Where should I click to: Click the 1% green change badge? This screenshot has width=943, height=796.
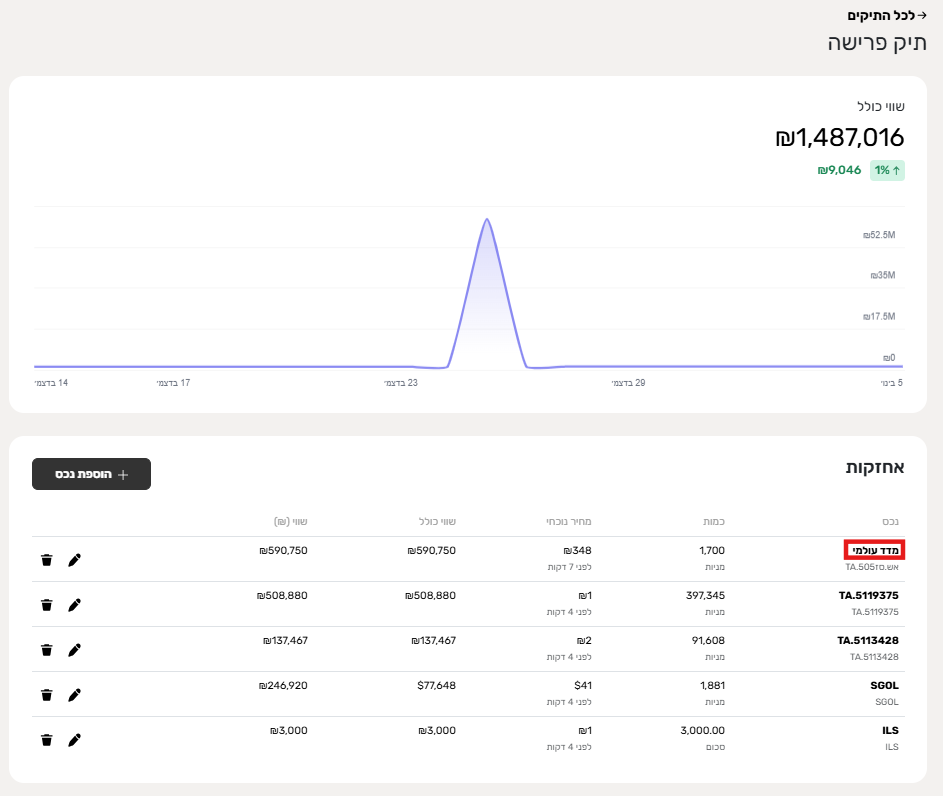click(886, 170)
